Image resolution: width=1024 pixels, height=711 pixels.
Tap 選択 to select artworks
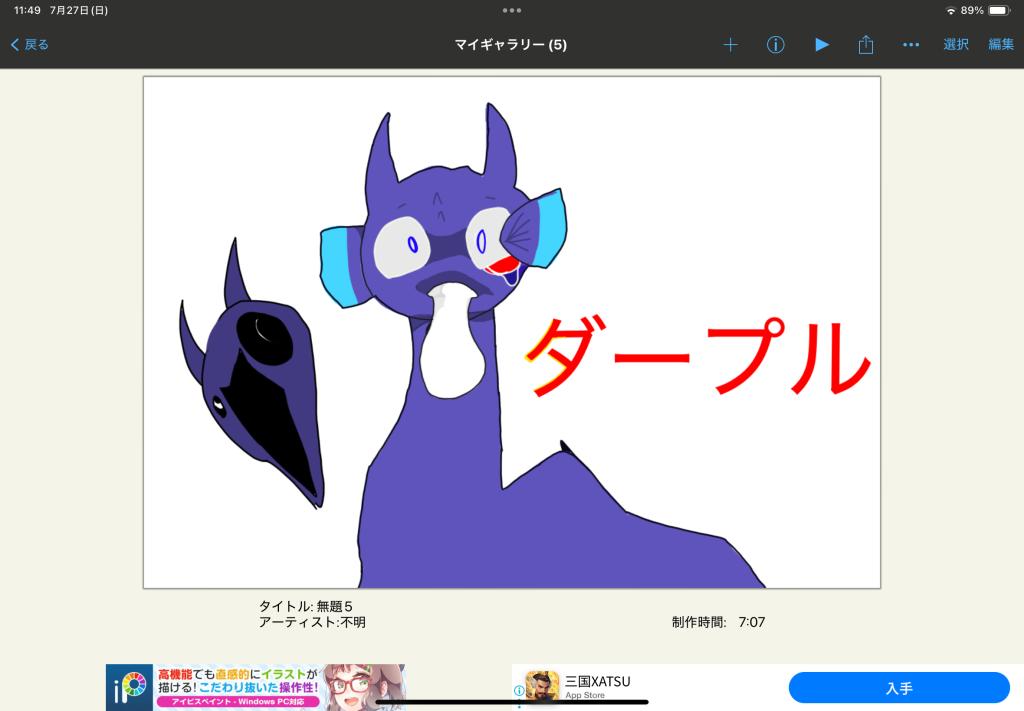click(956, 45)
